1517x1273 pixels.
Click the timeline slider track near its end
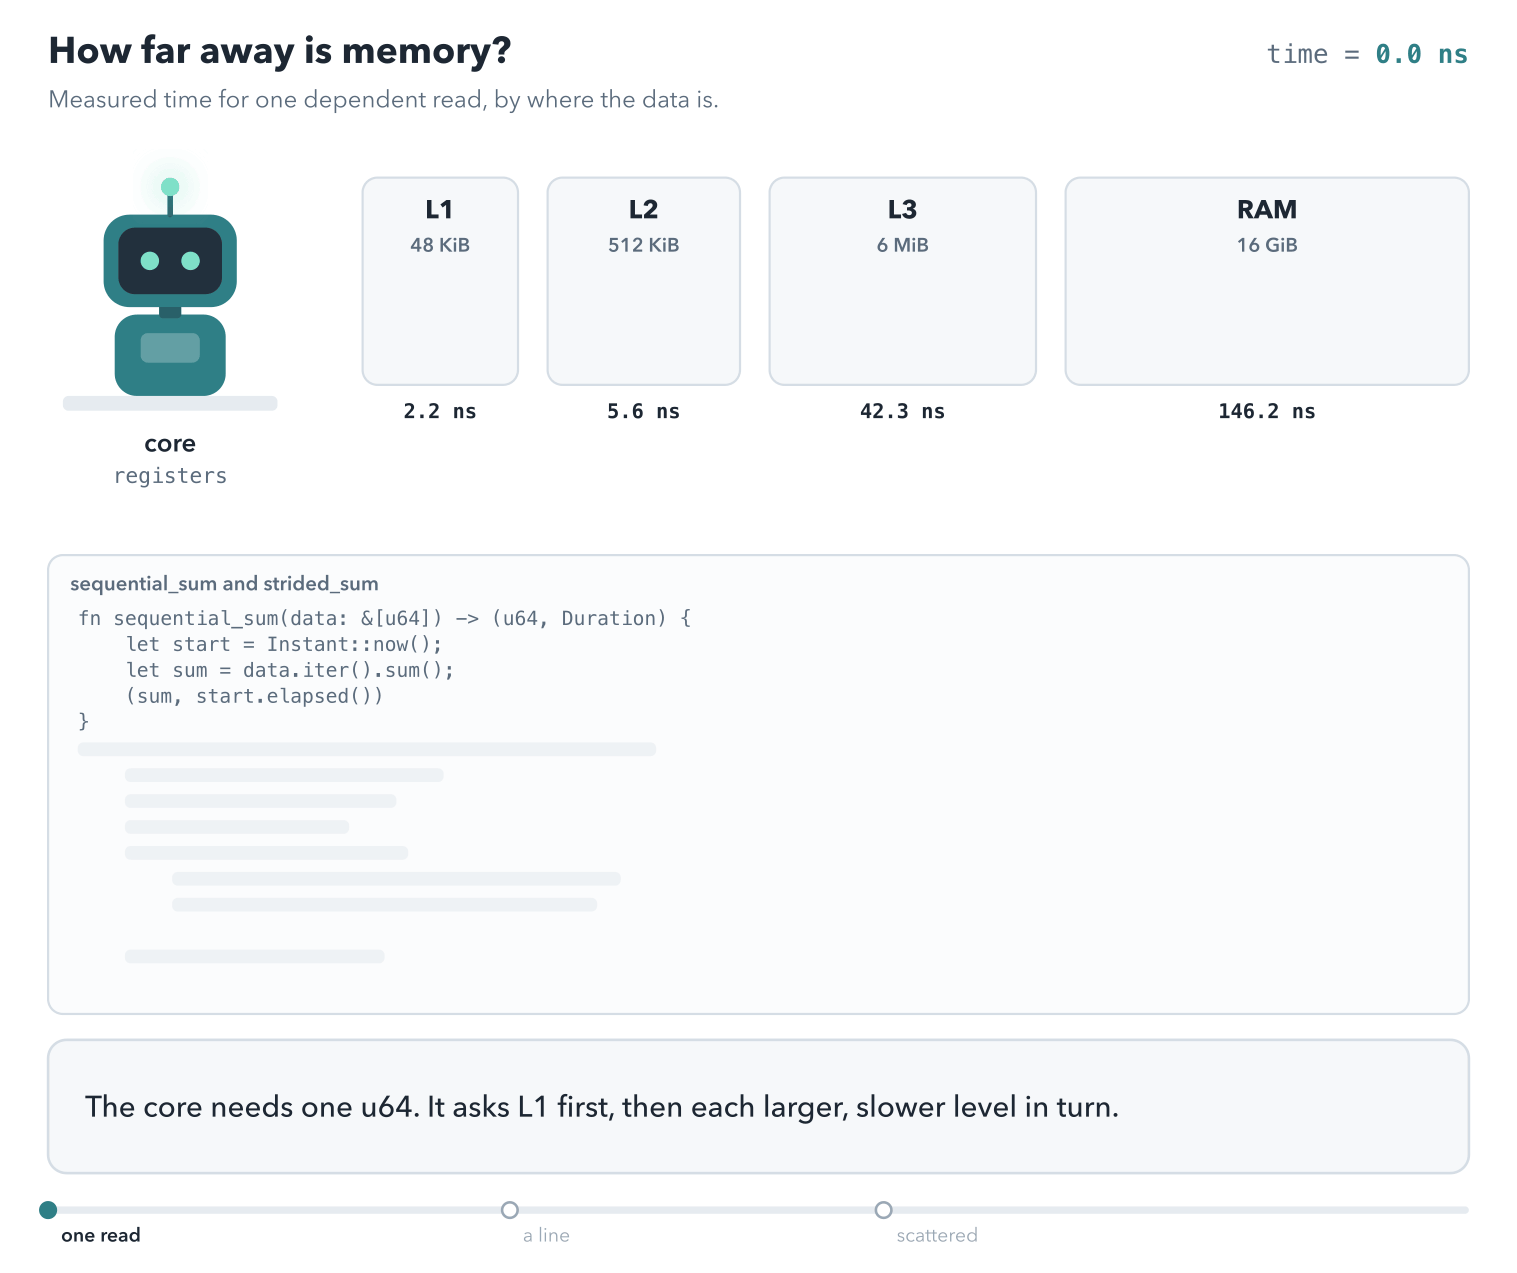[1440, 1210]
